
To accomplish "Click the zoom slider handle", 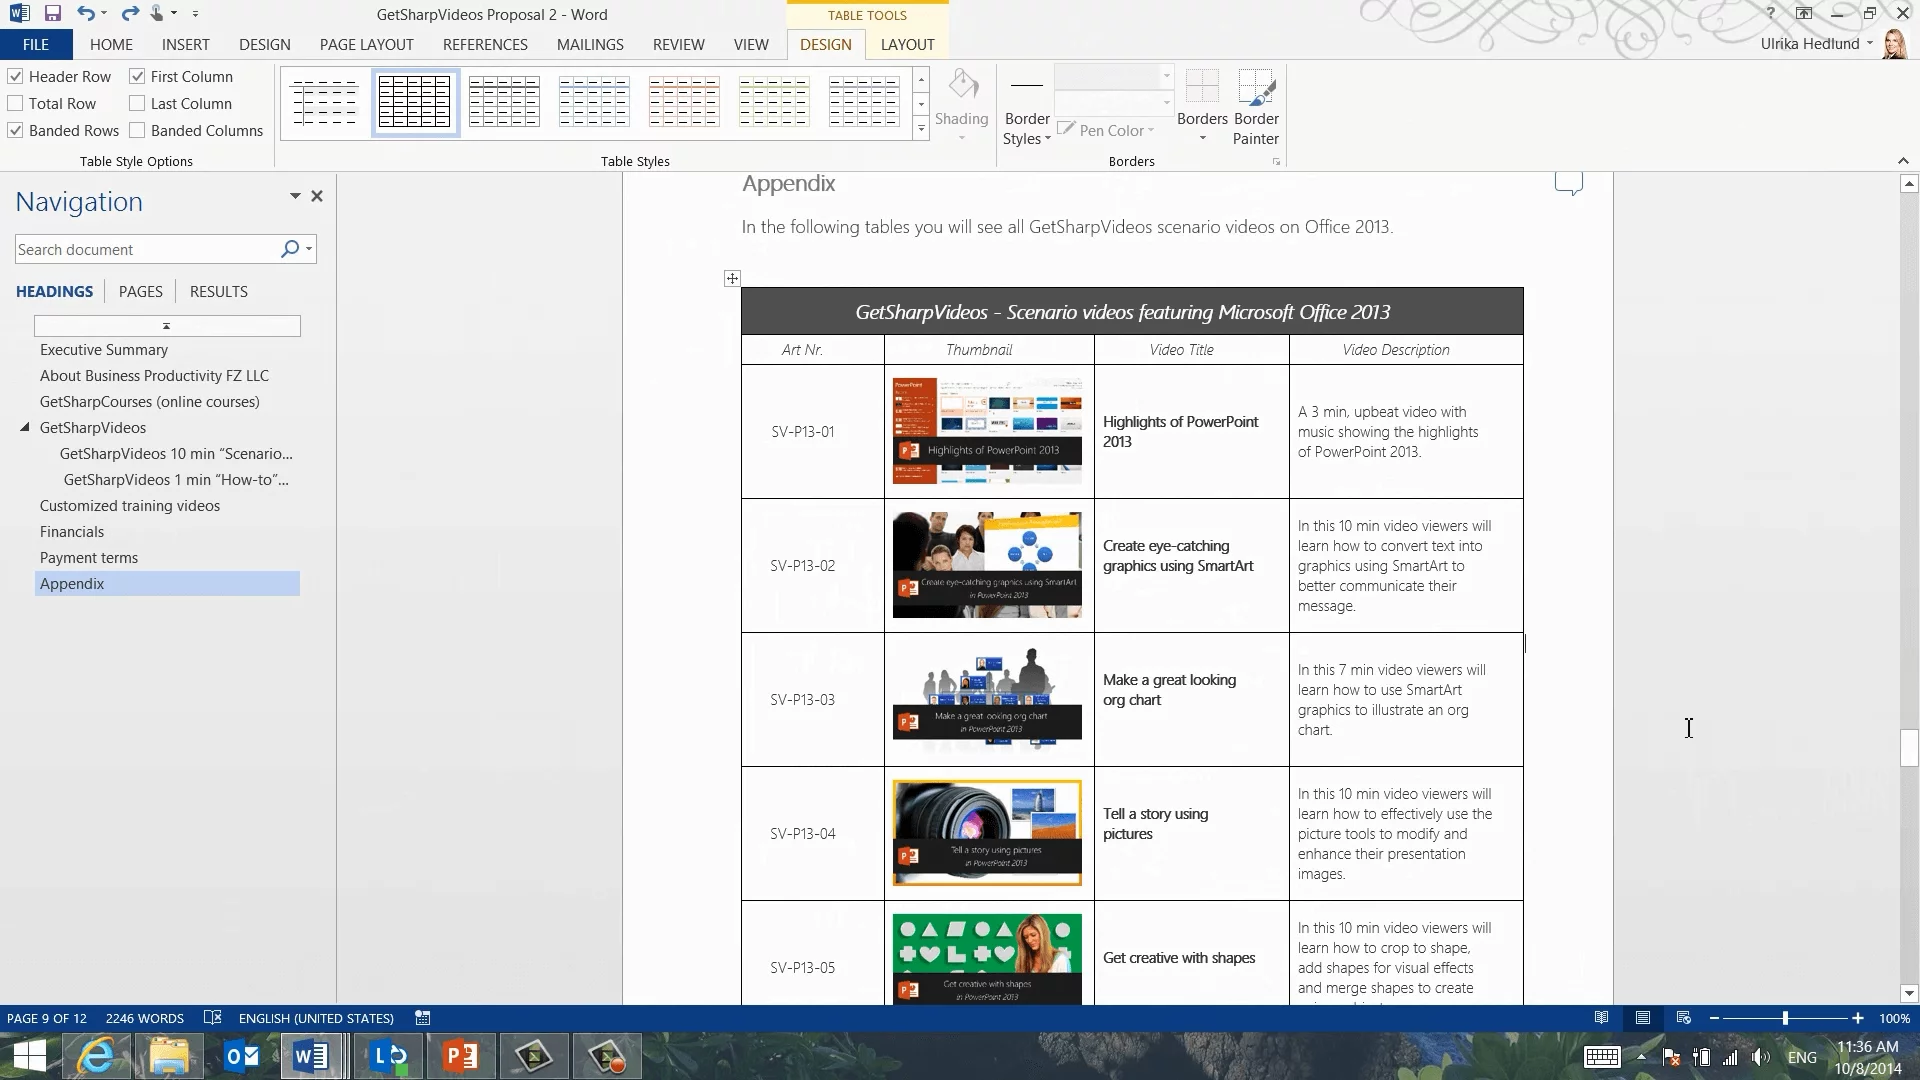I will (1785, 1018).
